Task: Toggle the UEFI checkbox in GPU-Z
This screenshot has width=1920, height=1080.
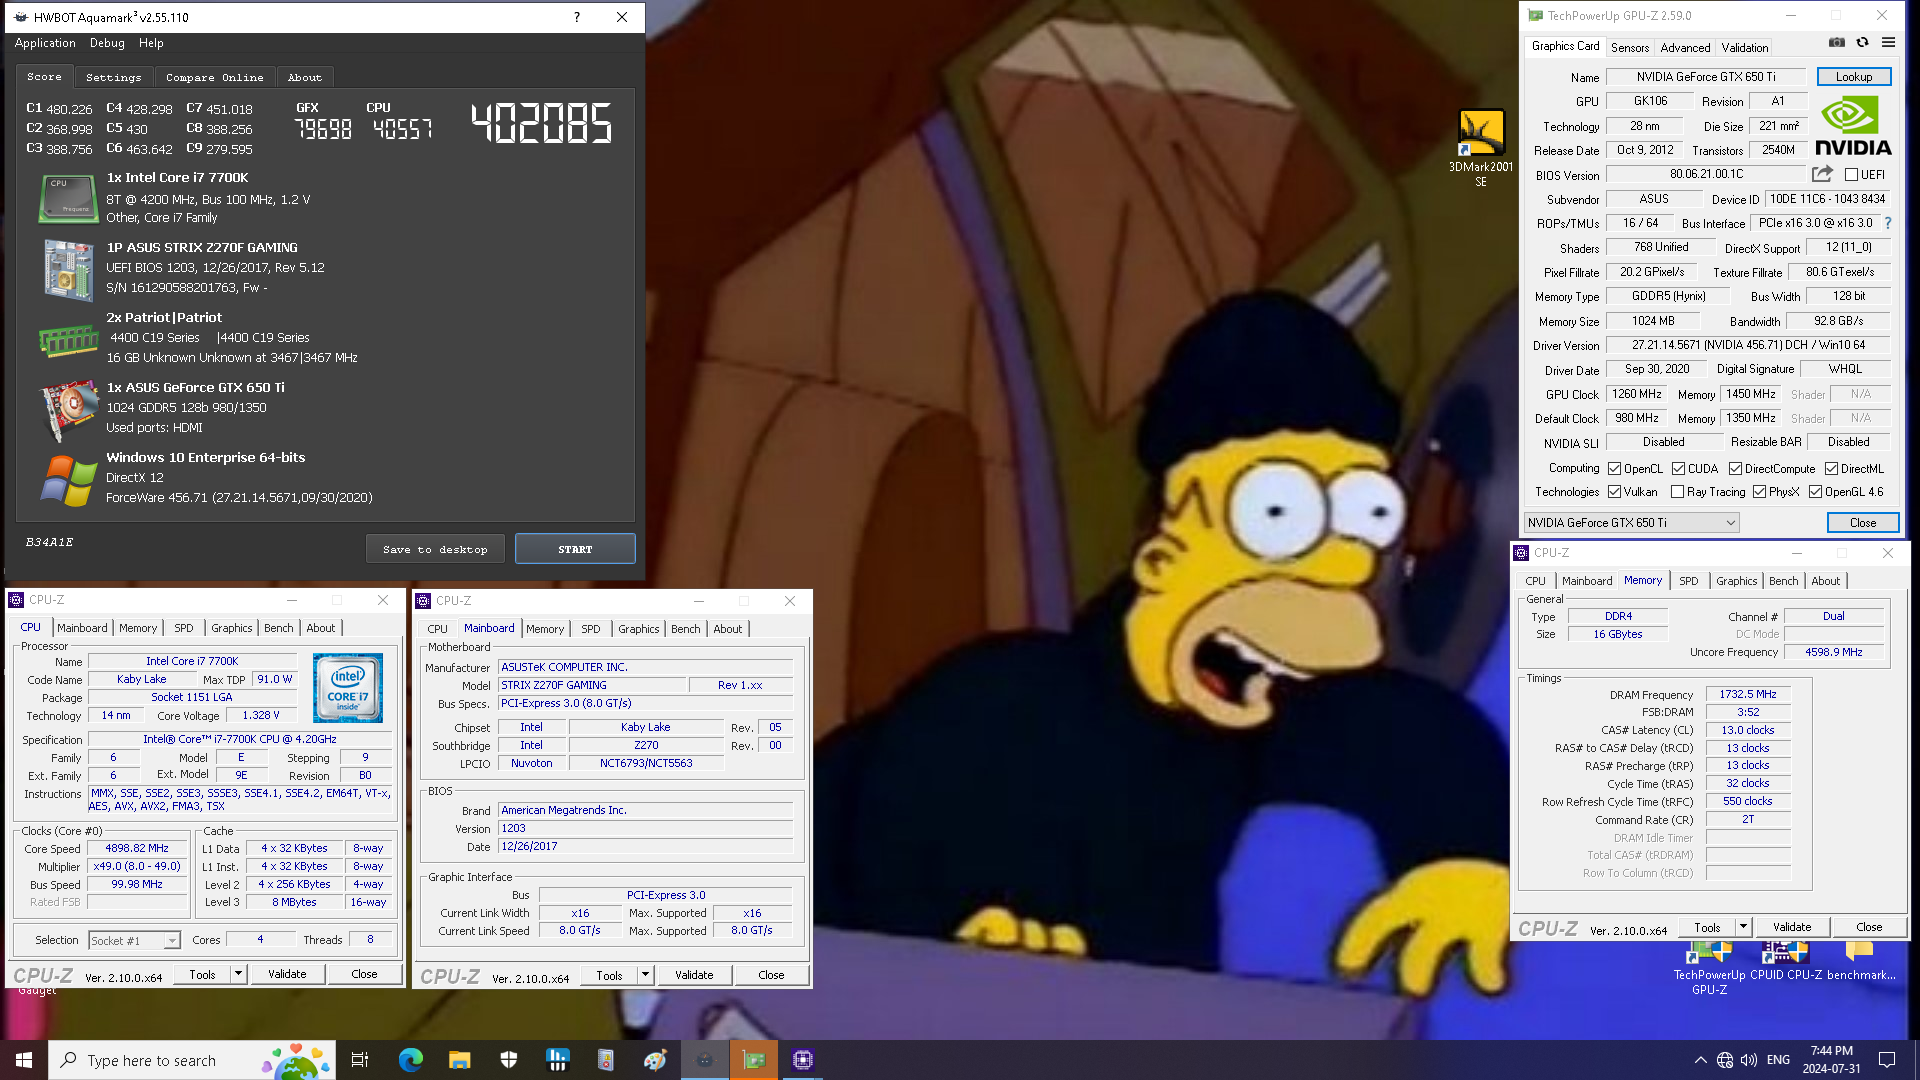Action: (x=1851, y=175)
